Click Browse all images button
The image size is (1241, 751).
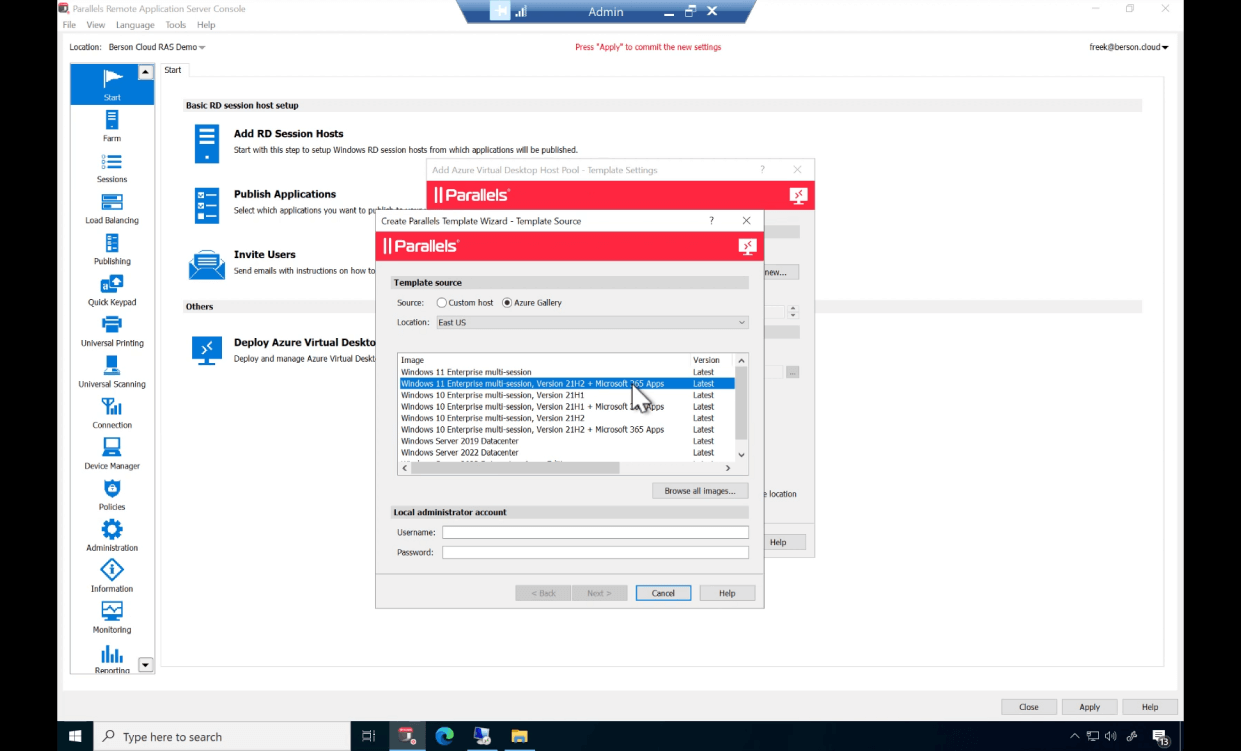coord(699,491)
